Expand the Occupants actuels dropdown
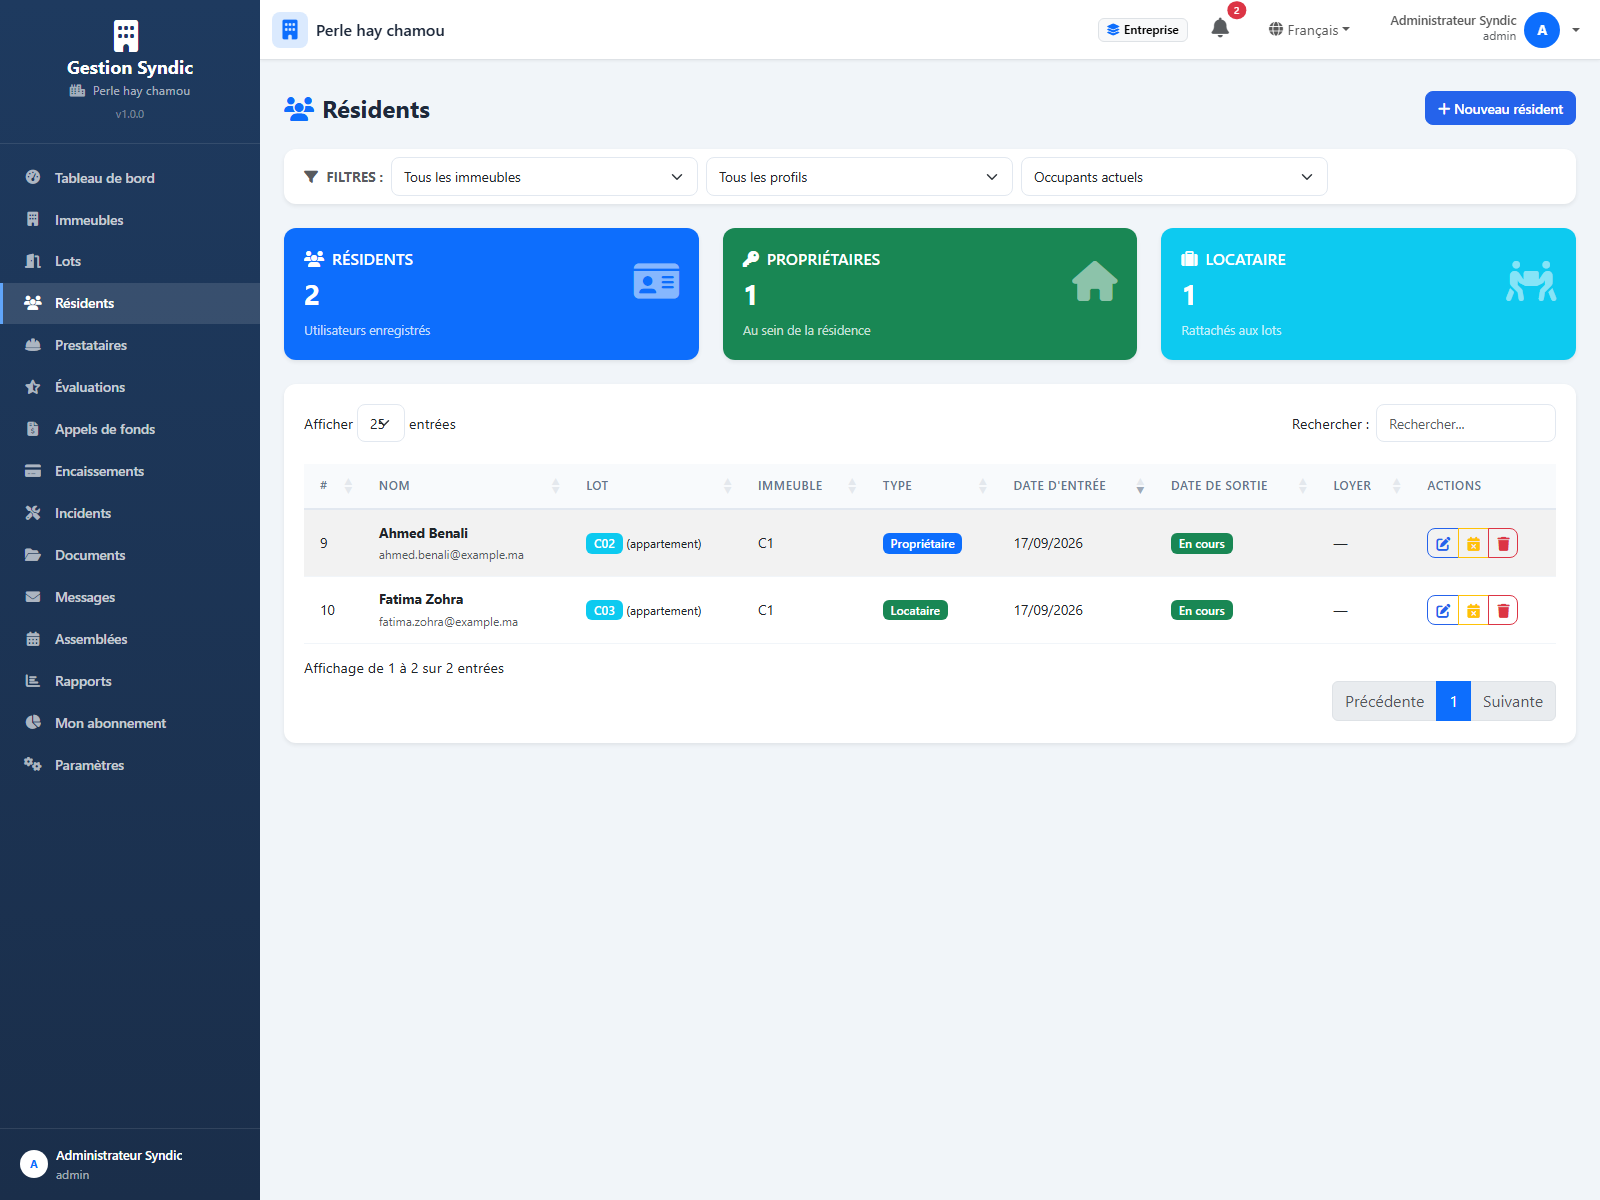This screenshot has height=1200, width=1600. [1174, 177]
